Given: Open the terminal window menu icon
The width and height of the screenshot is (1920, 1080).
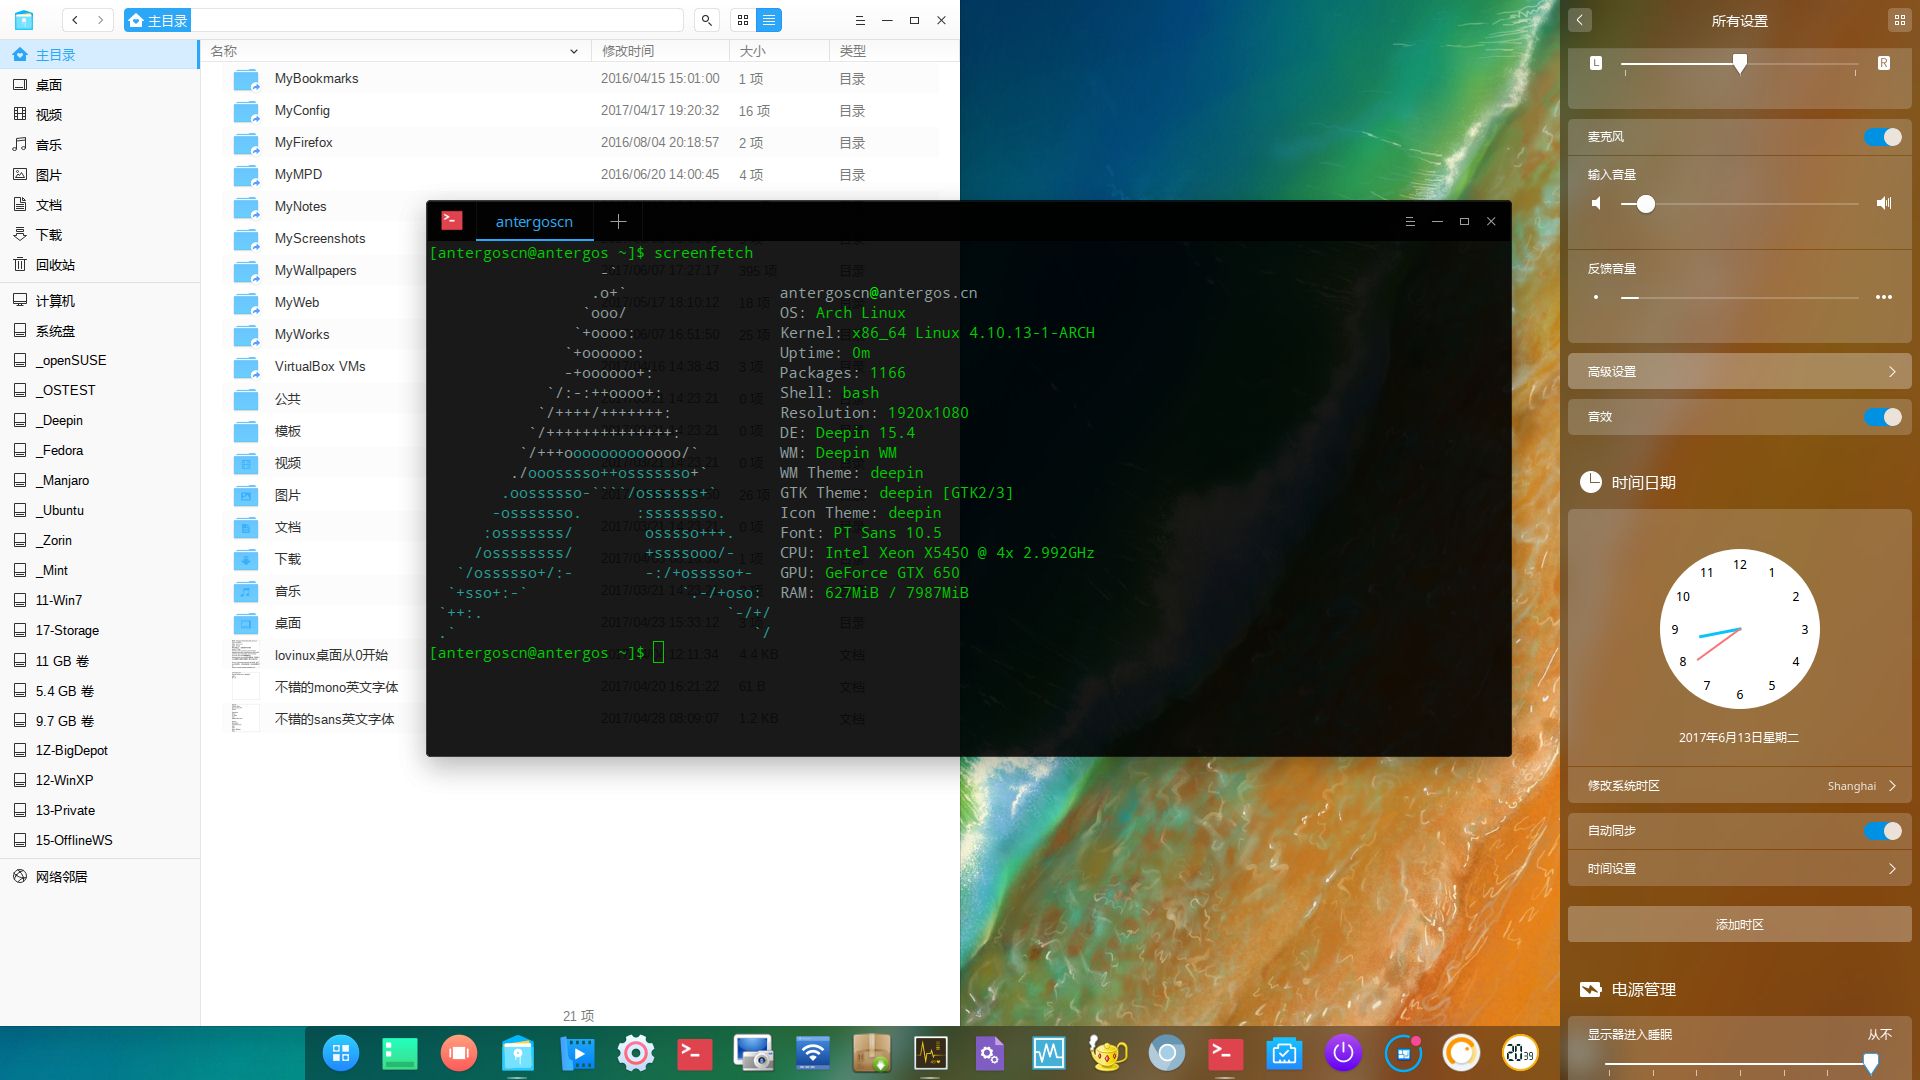Looking at the screenshot, I should pos(1410,222).
